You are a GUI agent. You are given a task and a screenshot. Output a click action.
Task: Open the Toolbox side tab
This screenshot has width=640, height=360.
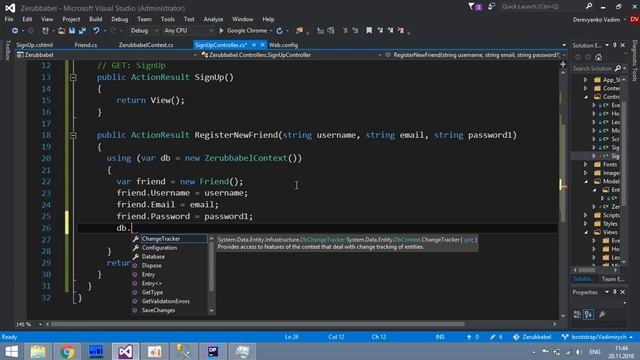(7, 50)
